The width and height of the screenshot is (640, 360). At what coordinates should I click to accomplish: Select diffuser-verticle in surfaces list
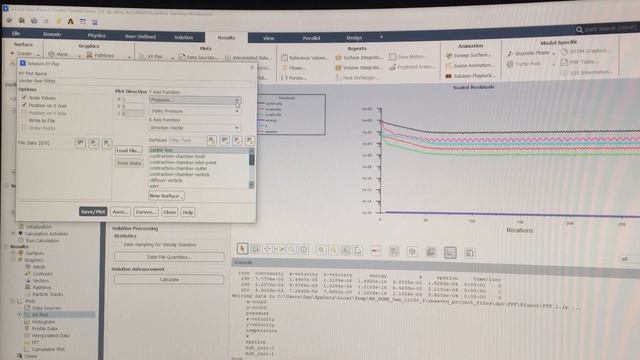(166, 180)
